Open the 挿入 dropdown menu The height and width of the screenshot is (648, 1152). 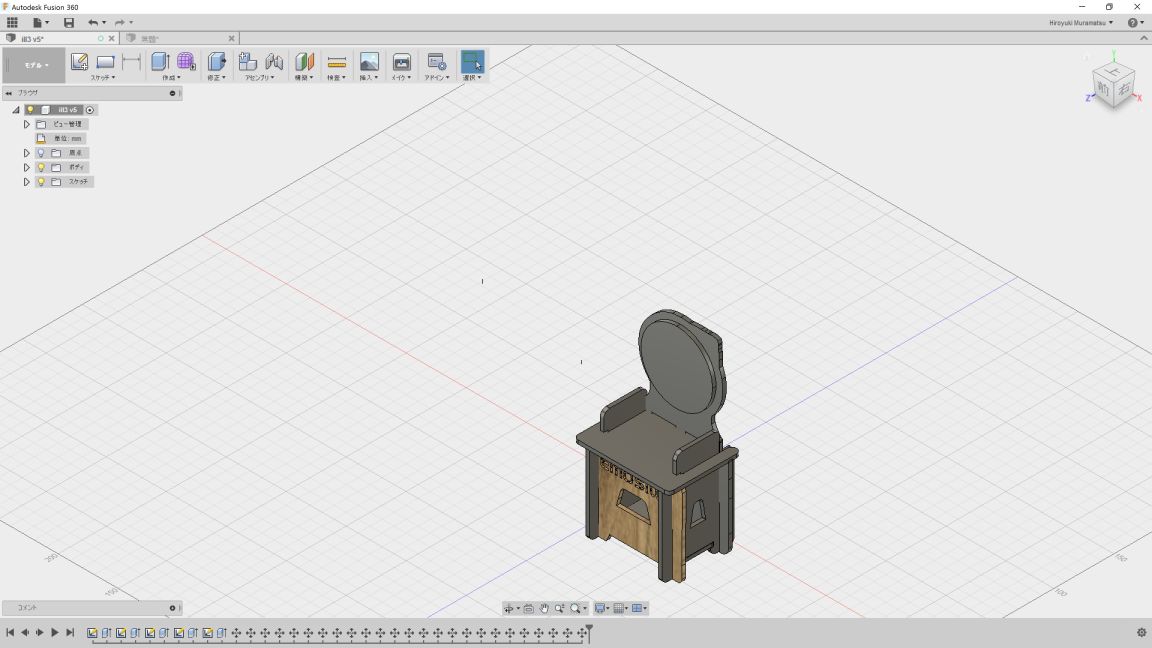click(x=369, y=77)
